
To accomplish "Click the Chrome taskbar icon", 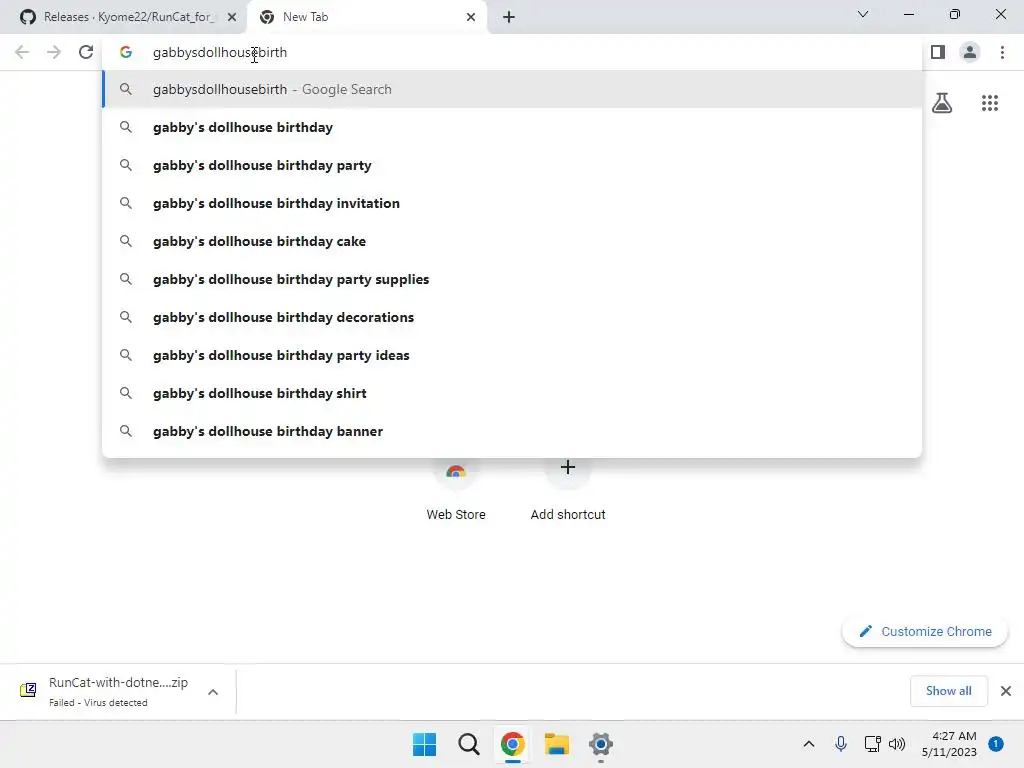I will [x=513, y=744].
